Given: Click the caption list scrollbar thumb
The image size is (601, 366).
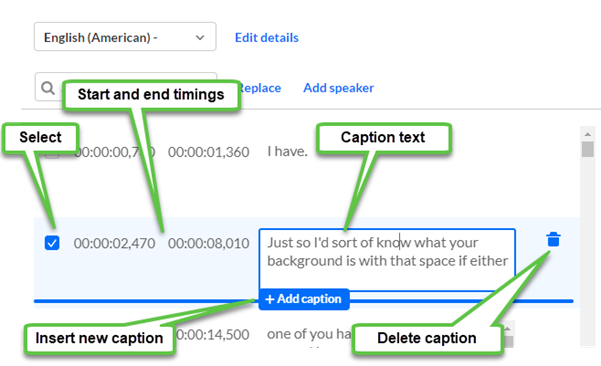Looking at the screenshot, I should 588,149.
